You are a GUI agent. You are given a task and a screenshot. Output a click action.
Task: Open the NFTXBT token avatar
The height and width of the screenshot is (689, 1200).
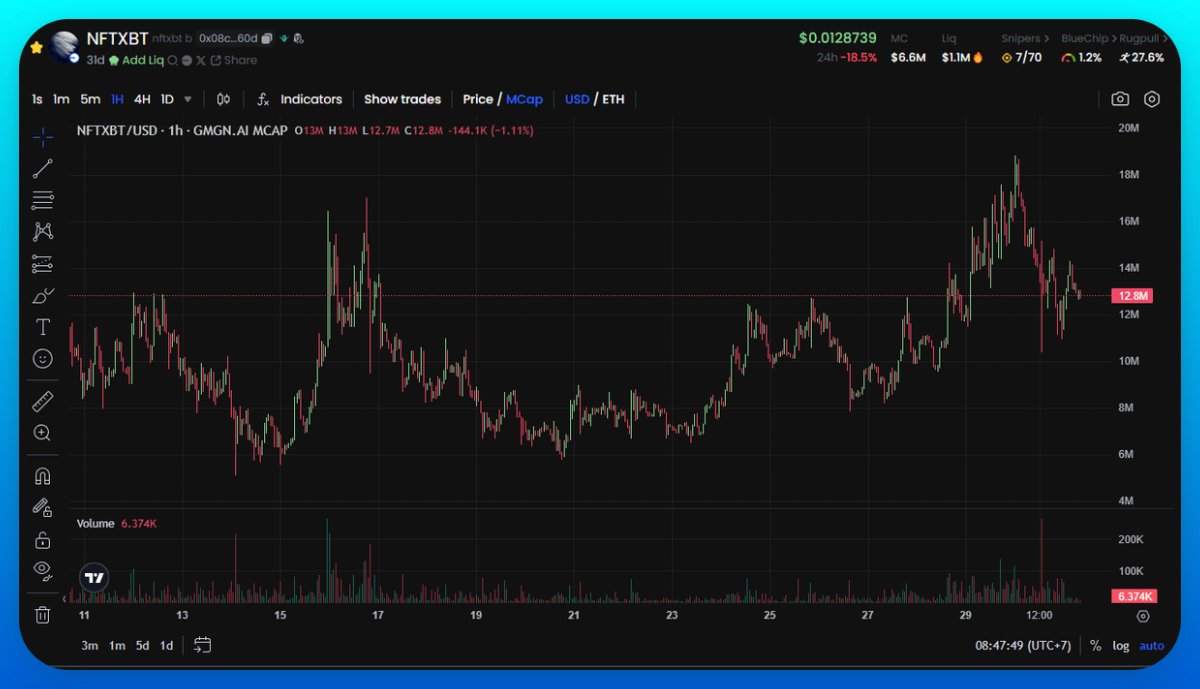click(65, 47)
